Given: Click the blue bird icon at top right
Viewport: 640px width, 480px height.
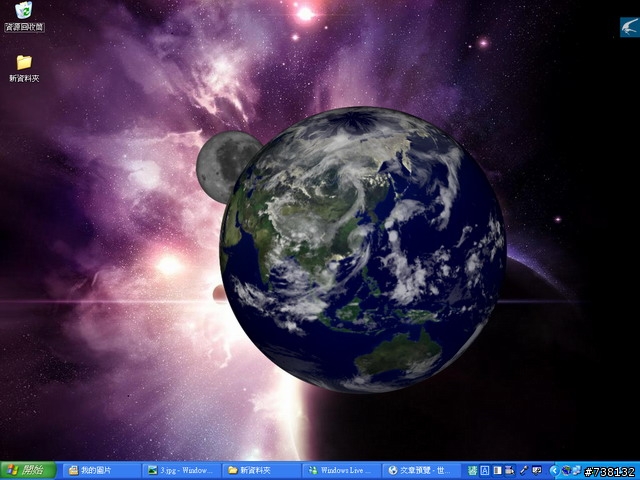Looking at the screenshot, I should [628, 27].
